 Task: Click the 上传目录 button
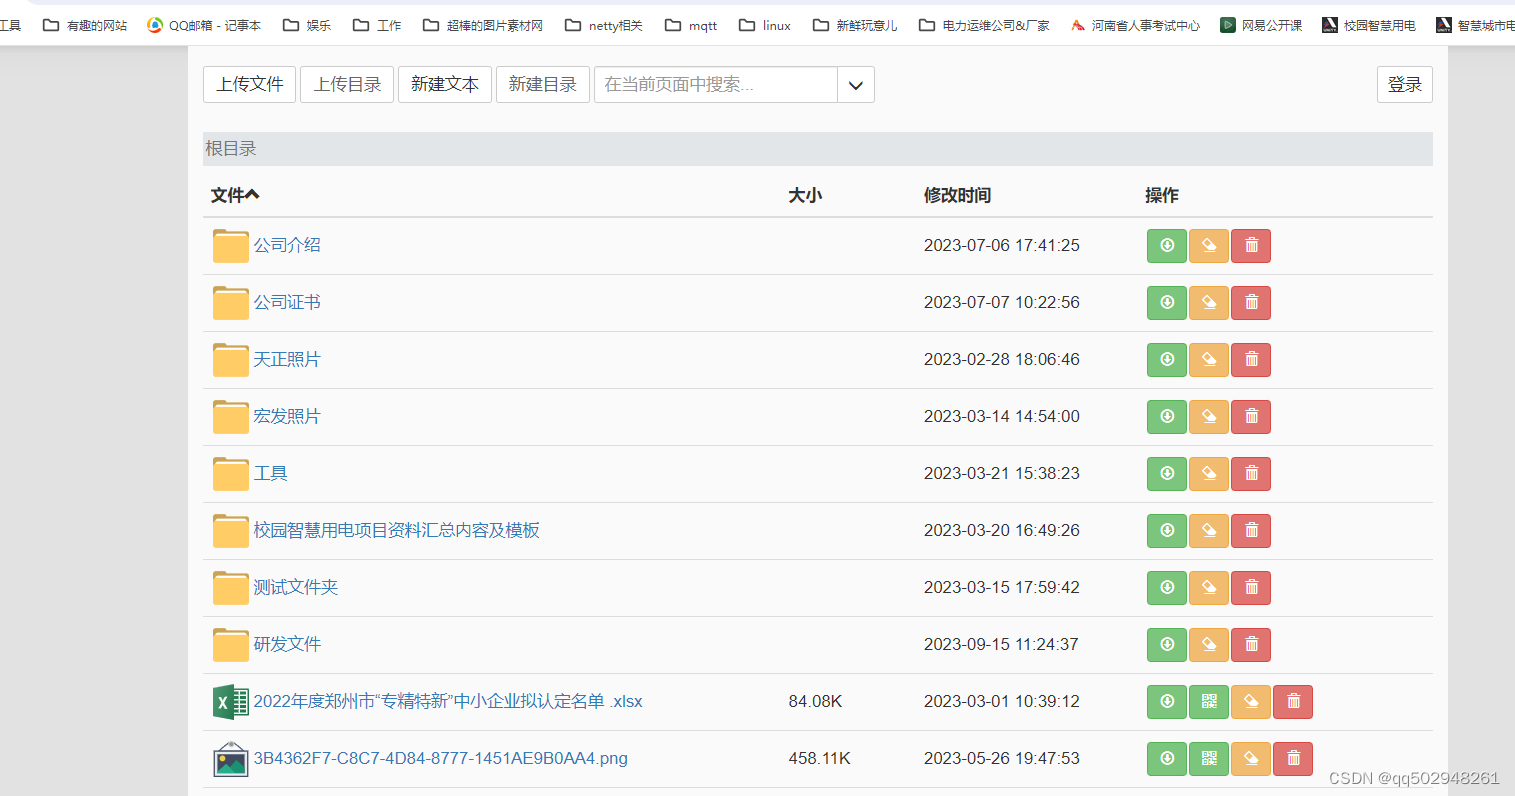tap(347, 85)
